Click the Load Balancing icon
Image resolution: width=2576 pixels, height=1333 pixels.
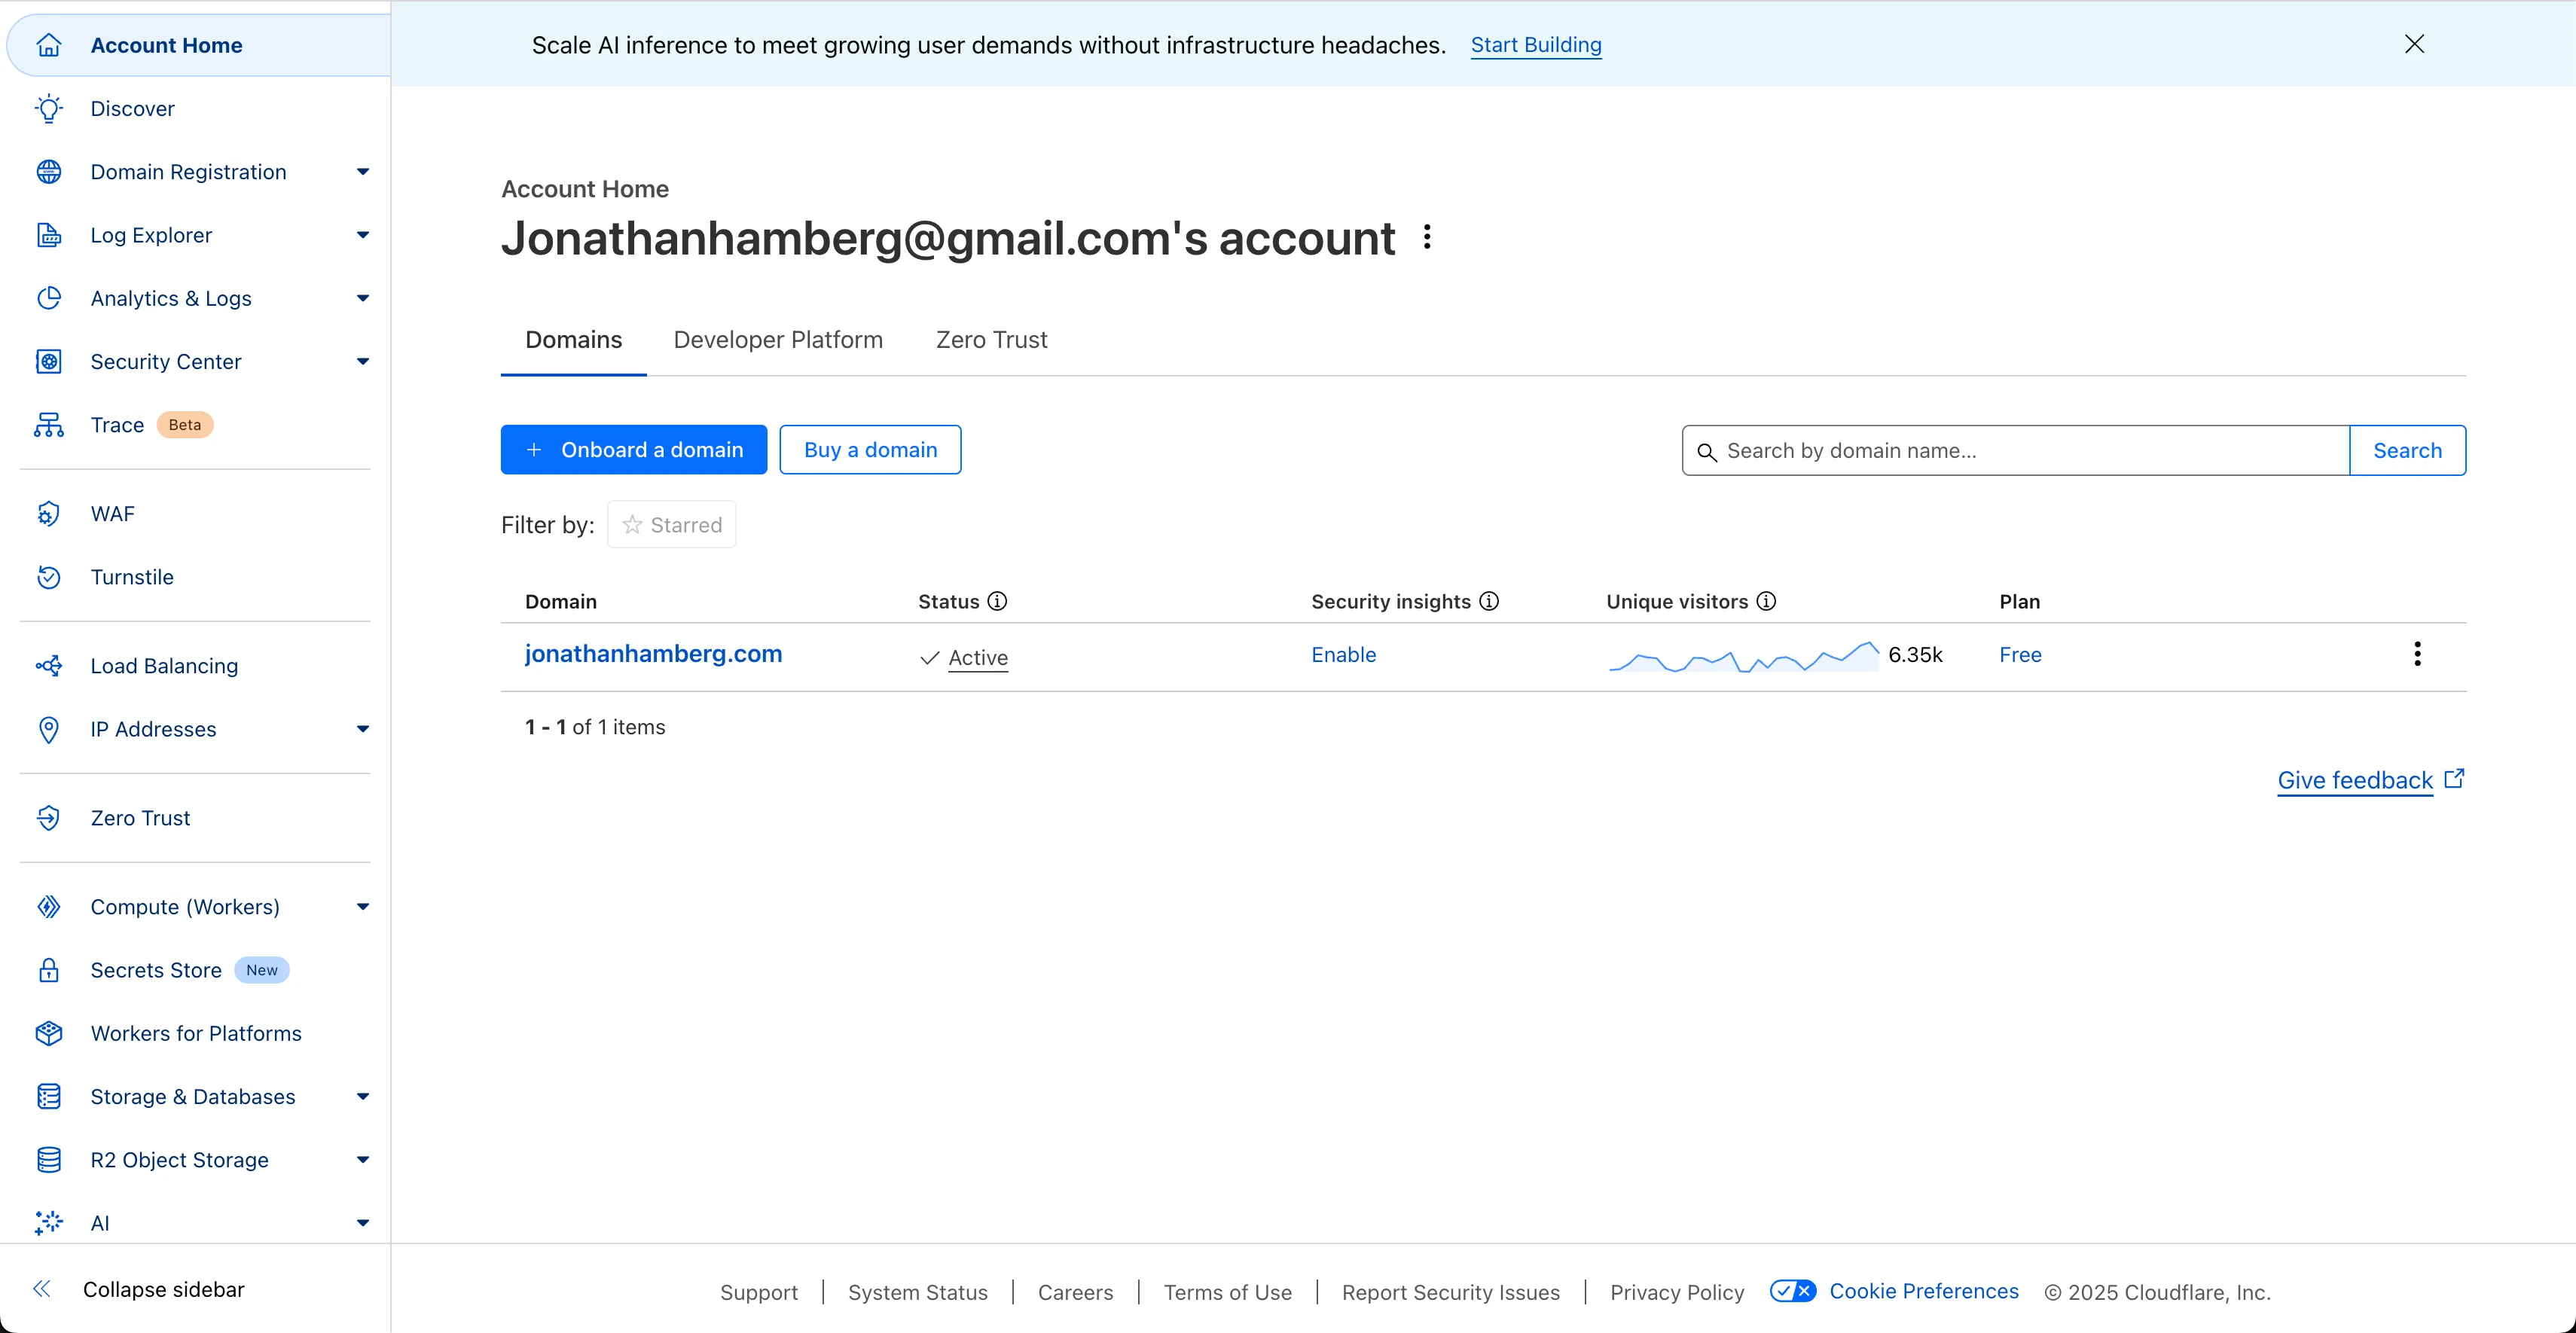49,666
